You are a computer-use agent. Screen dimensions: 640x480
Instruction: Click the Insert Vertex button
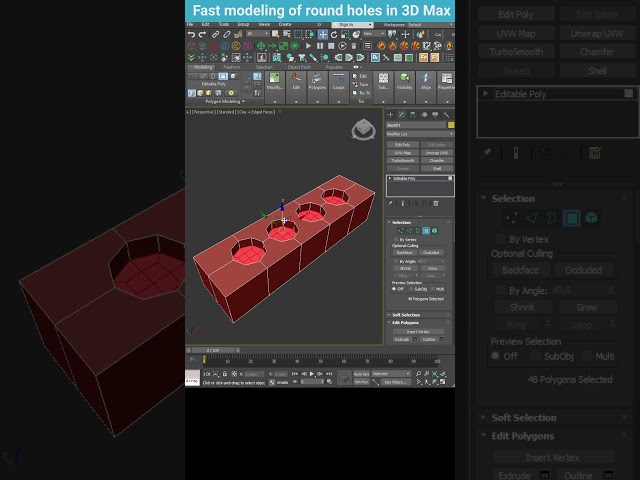(x=418, y=332)
